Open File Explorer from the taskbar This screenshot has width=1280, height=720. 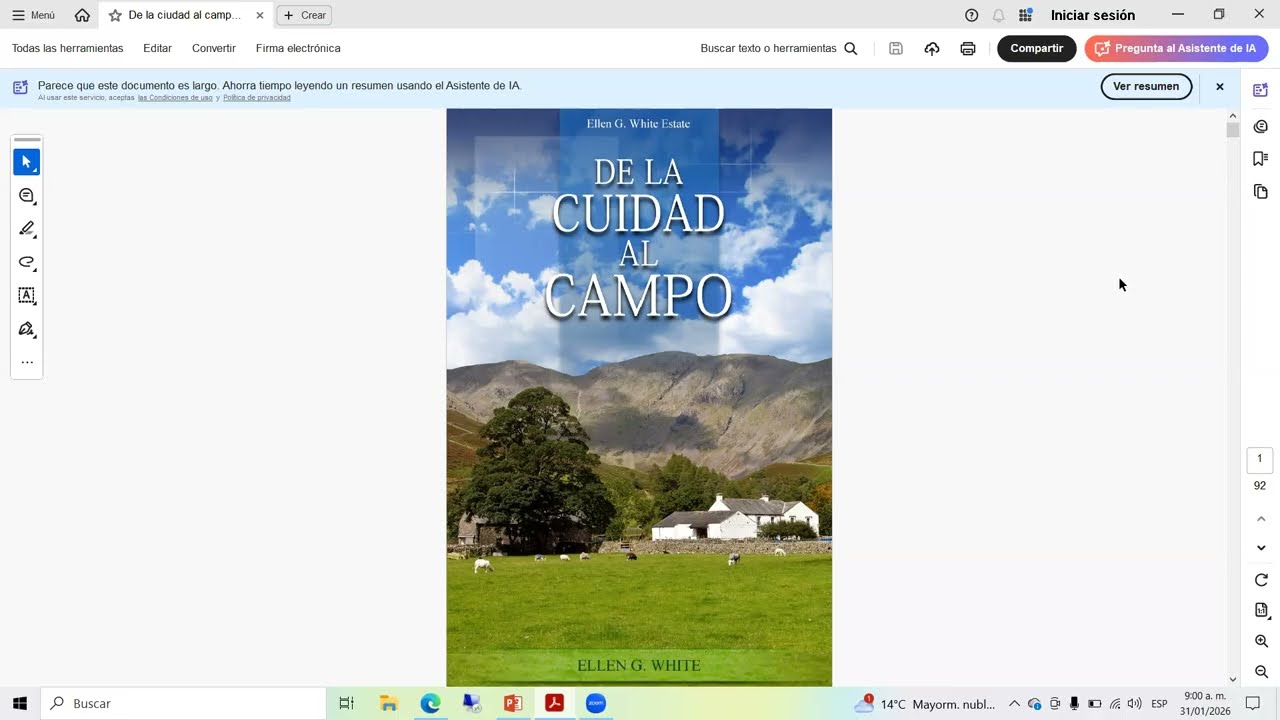pos(389,703)
